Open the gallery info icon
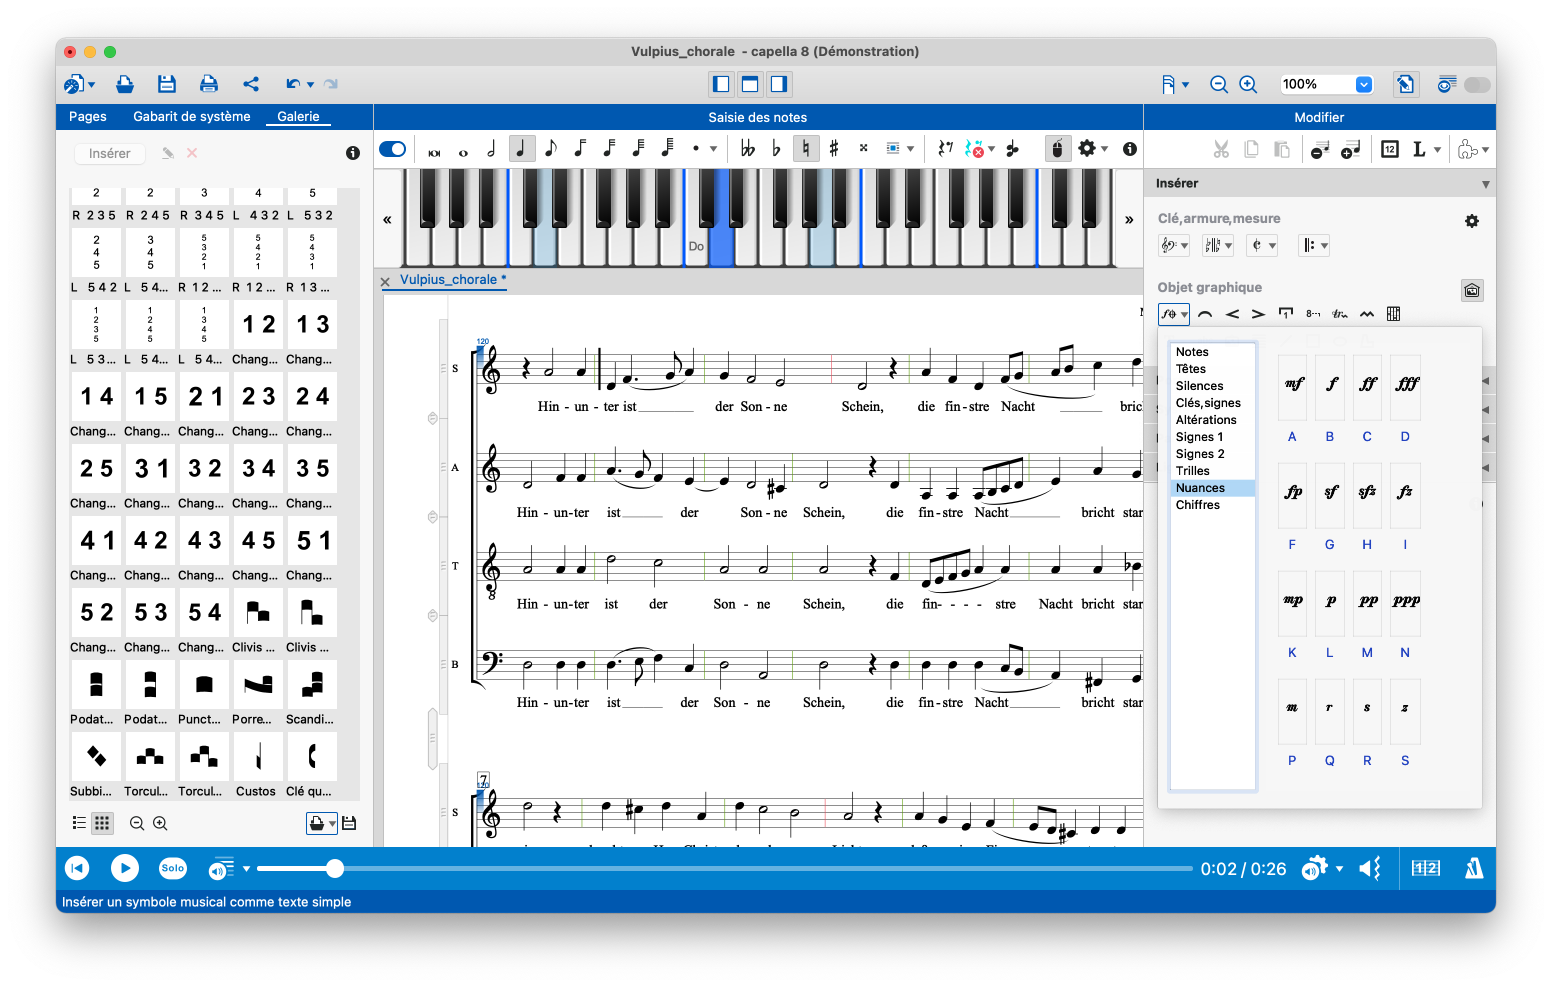This screenshot has width=1552, height=987. [353, 153]
